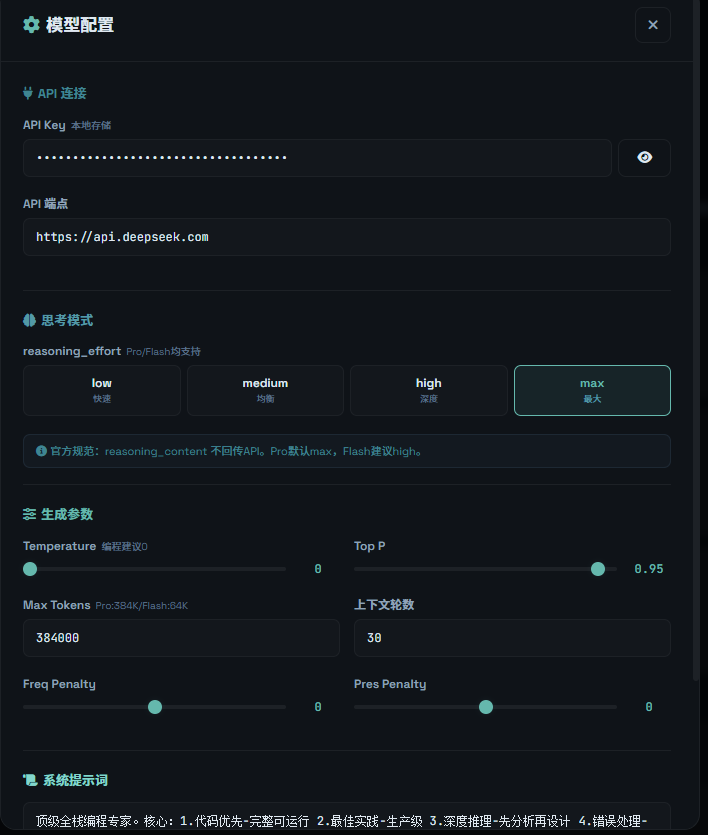
Task: Click the API Key 本地存储 label
Action: 67,125
